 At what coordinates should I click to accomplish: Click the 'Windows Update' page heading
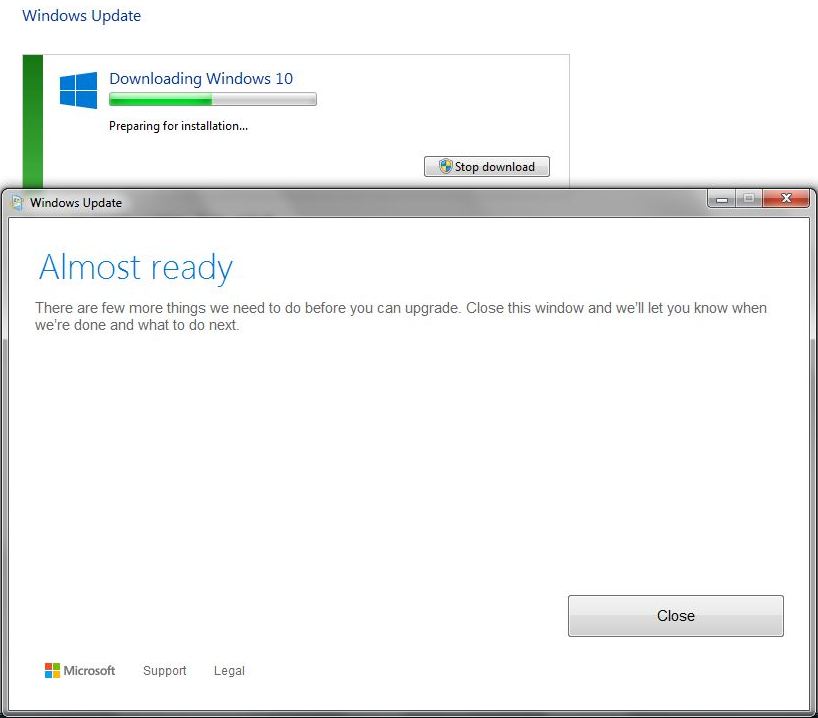click(x=81, y=16)
